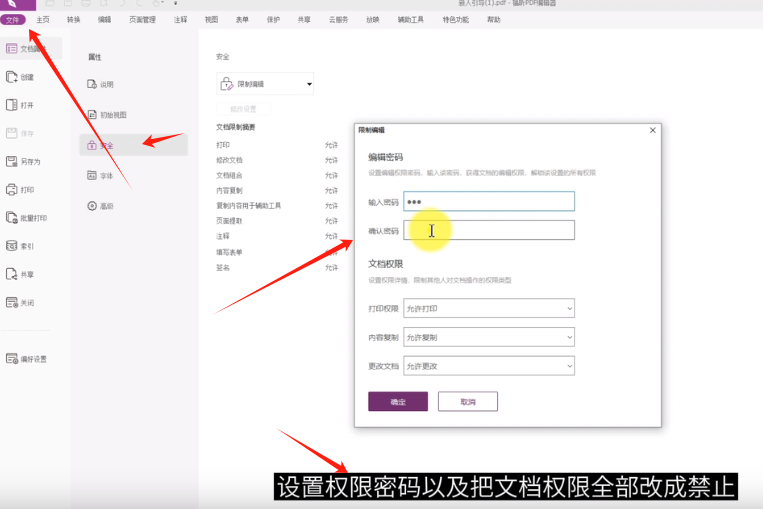Switch to the 特色功能 tab

click(456, 19)
